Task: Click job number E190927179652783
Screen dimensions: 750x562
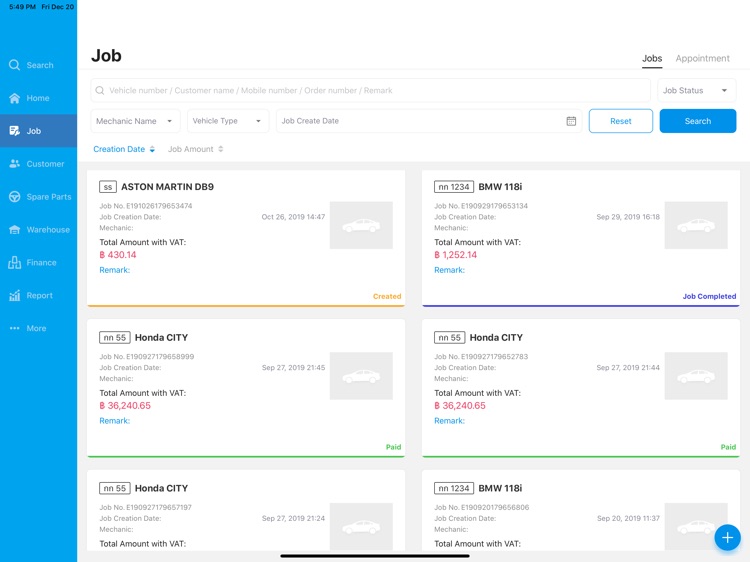Action: (x=494, y=356)
